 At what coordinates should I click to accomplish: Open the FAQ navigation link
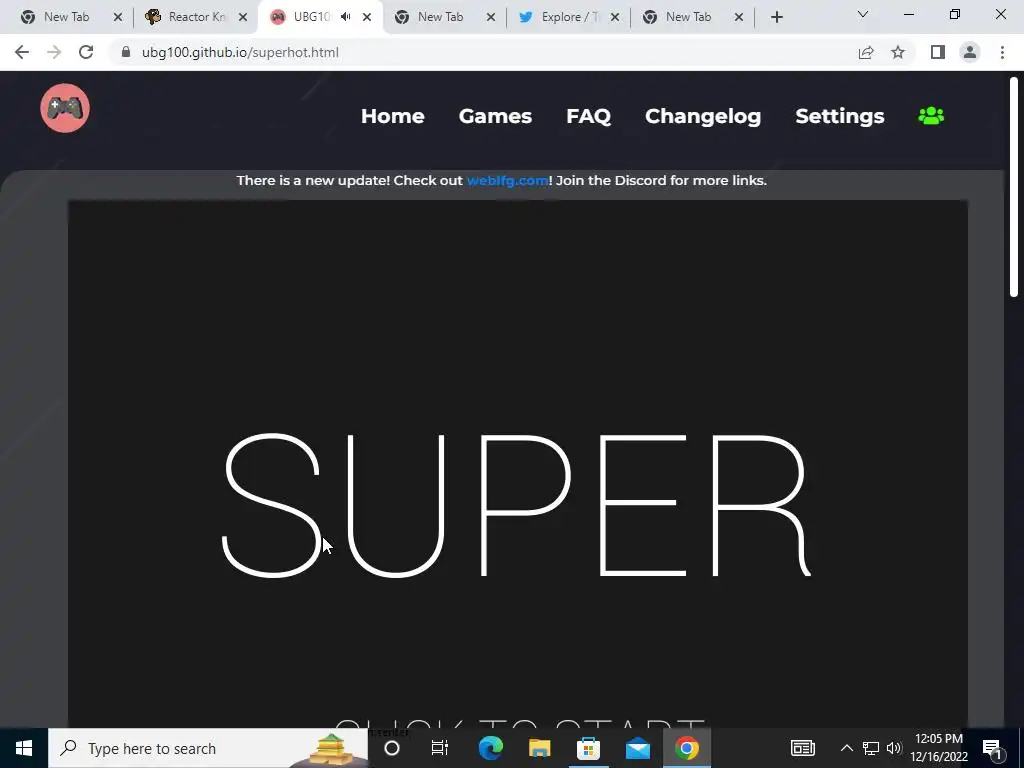(588, 116)
